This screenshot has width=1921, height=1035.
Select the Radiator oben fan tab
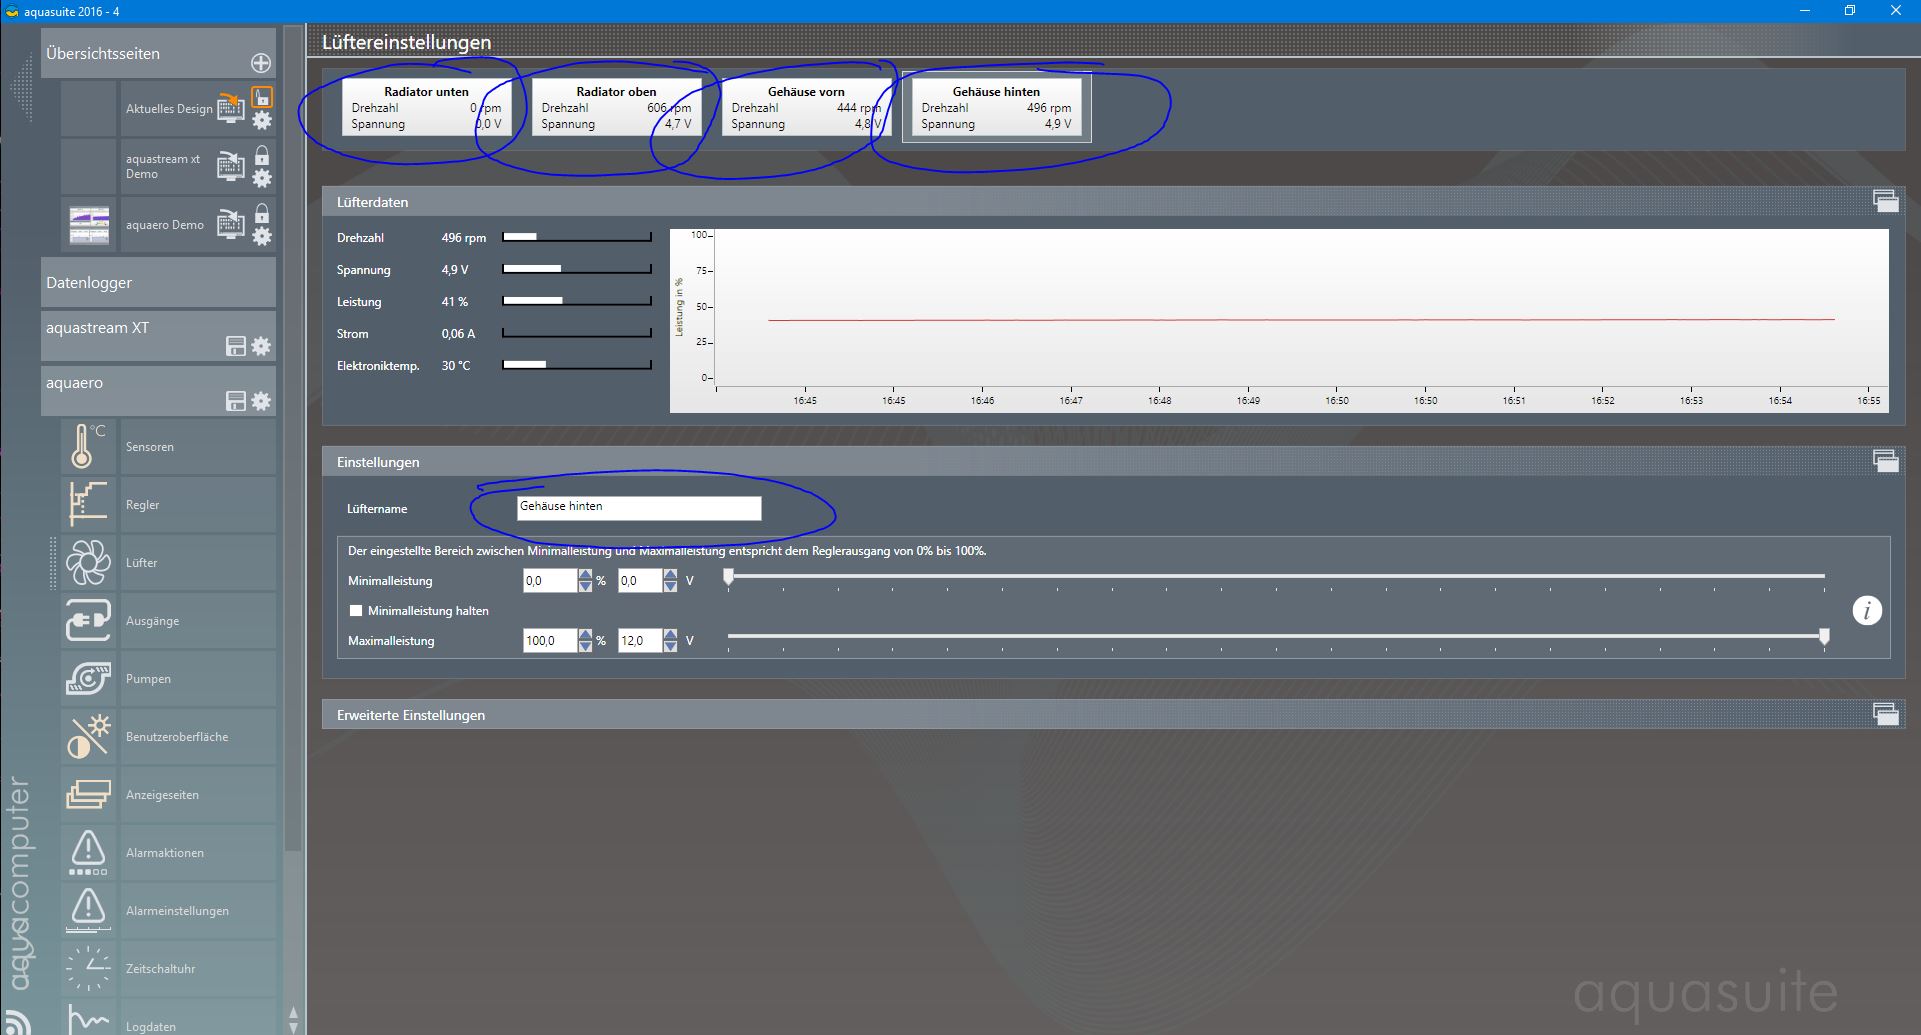(616, 107)
